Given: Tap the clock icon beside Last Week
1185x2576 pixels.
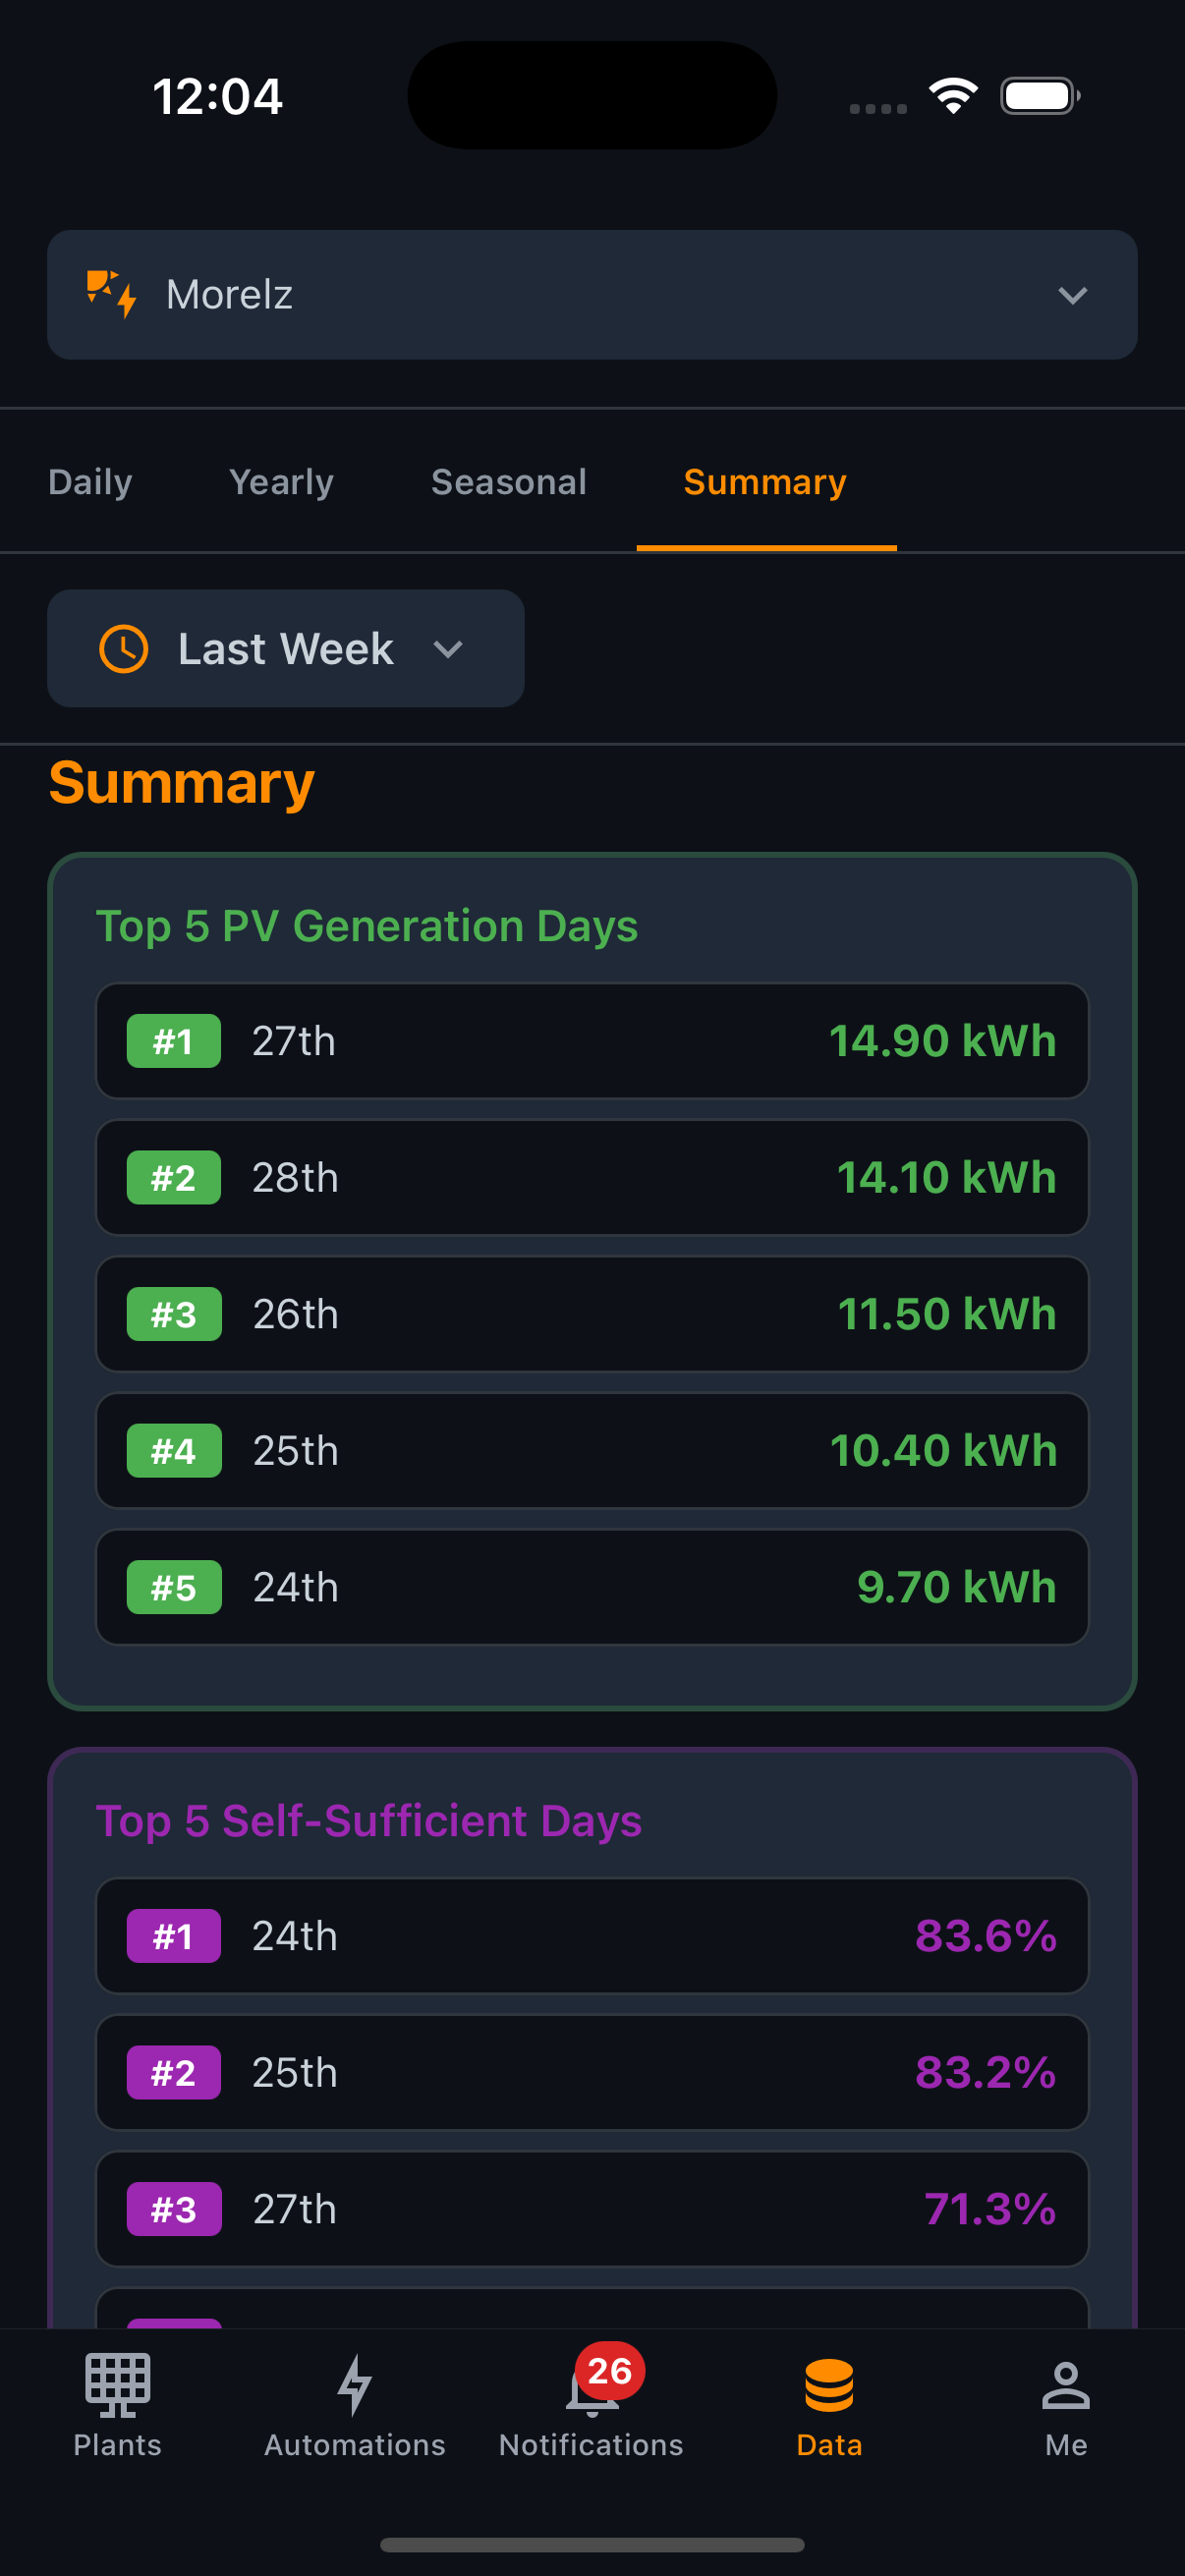Looking at the screenshot, I should coord(124,649).
